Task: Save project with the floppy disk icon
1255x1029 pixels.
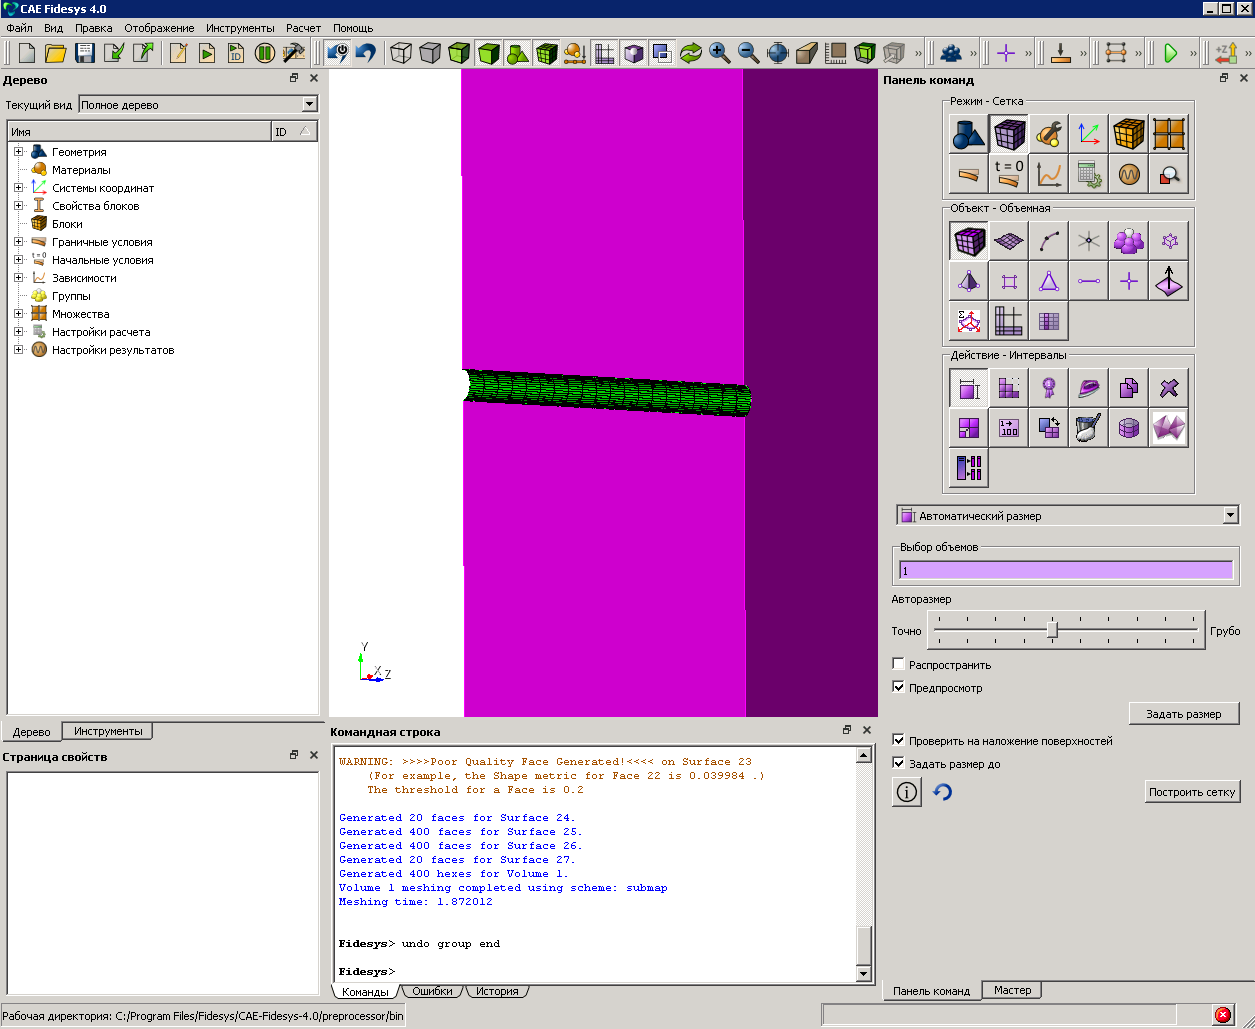Action: point(85,53)
